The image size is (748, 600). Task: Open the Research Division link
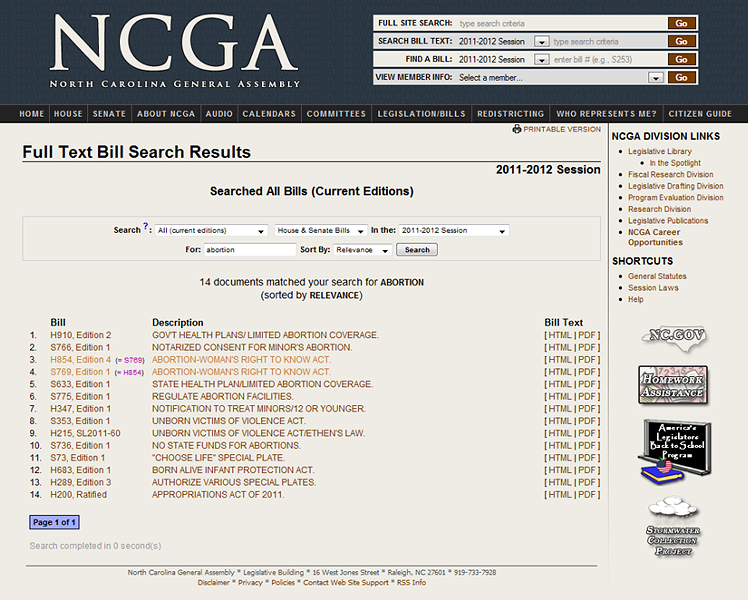(x=659, y=209)
